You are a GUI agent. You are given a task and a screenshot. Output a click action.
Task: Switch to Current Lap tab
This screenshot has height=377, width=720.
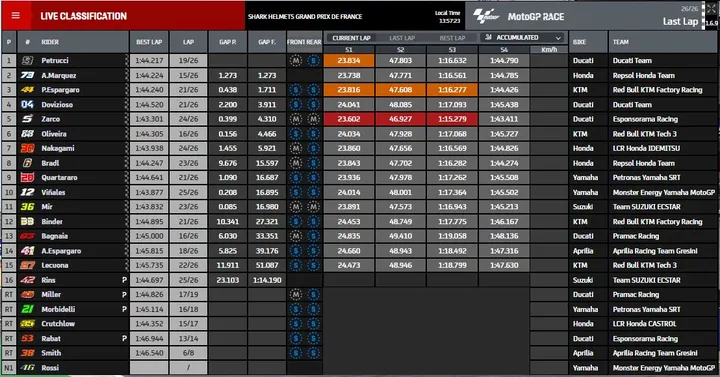(x=351, y=38)
